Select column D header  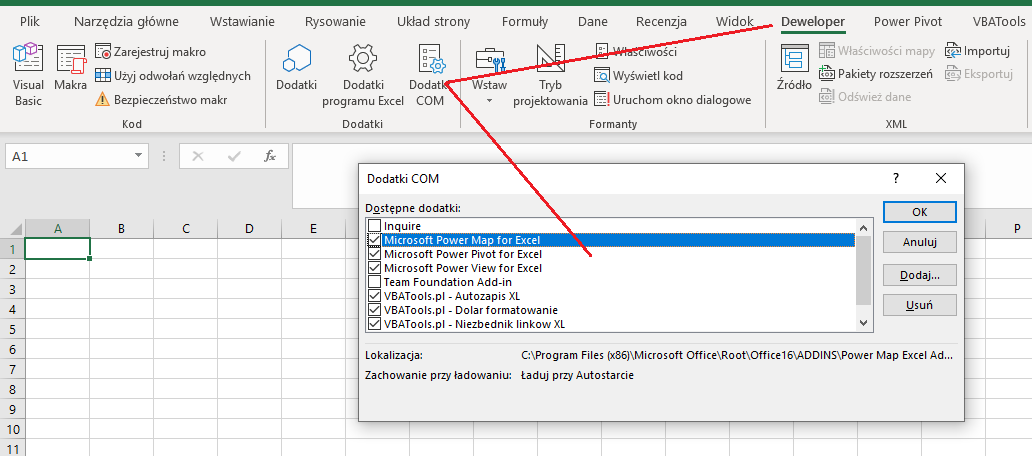(x=249, y=229)
